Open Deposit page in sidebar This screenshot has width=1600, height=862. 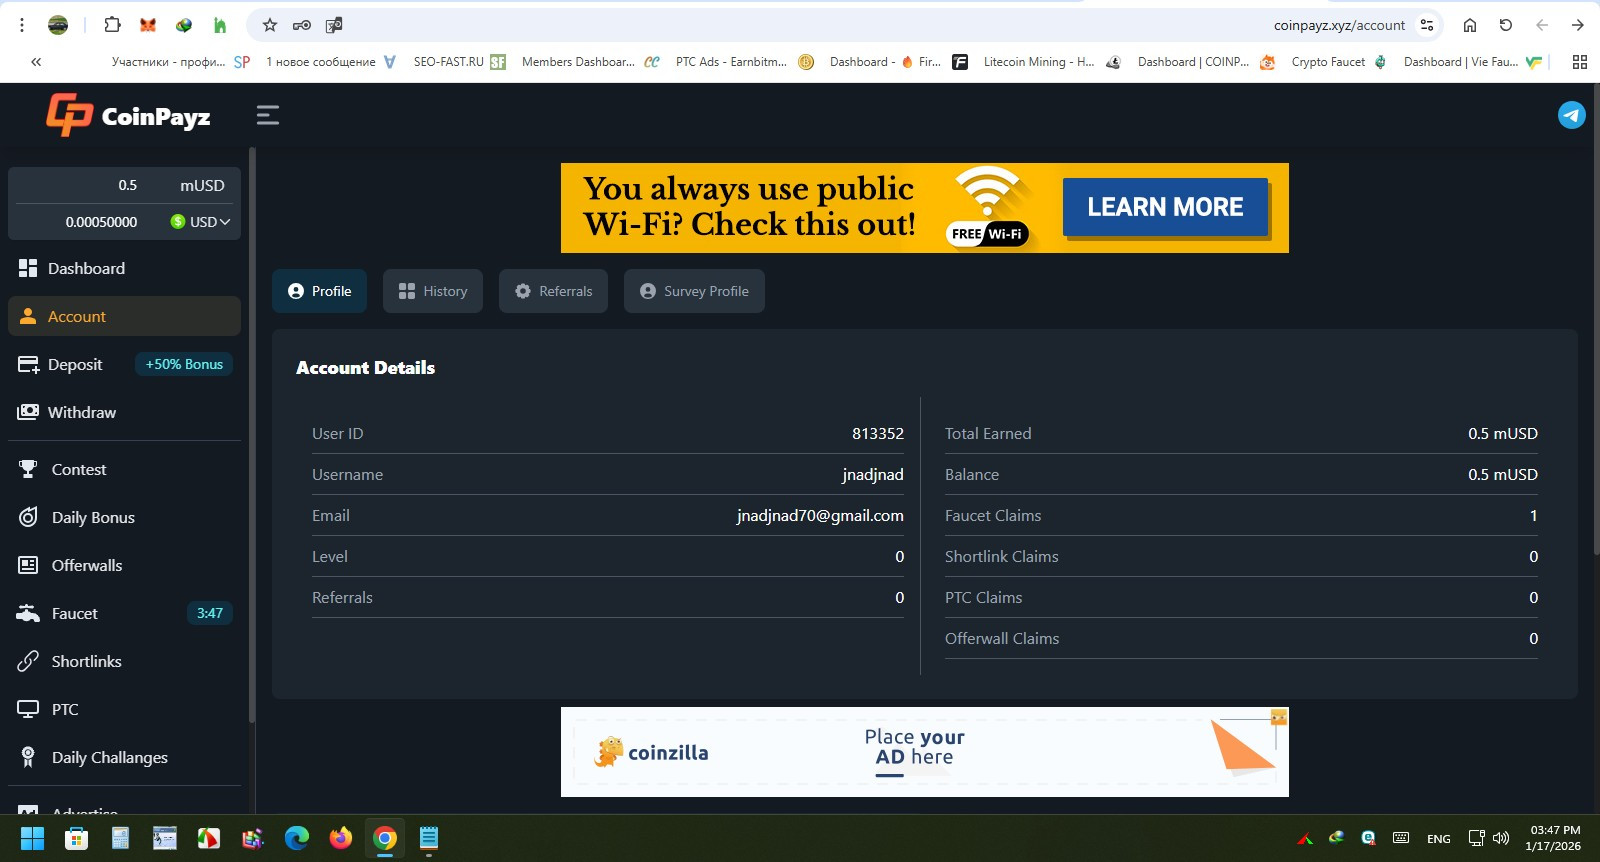[x=75, y=364]
